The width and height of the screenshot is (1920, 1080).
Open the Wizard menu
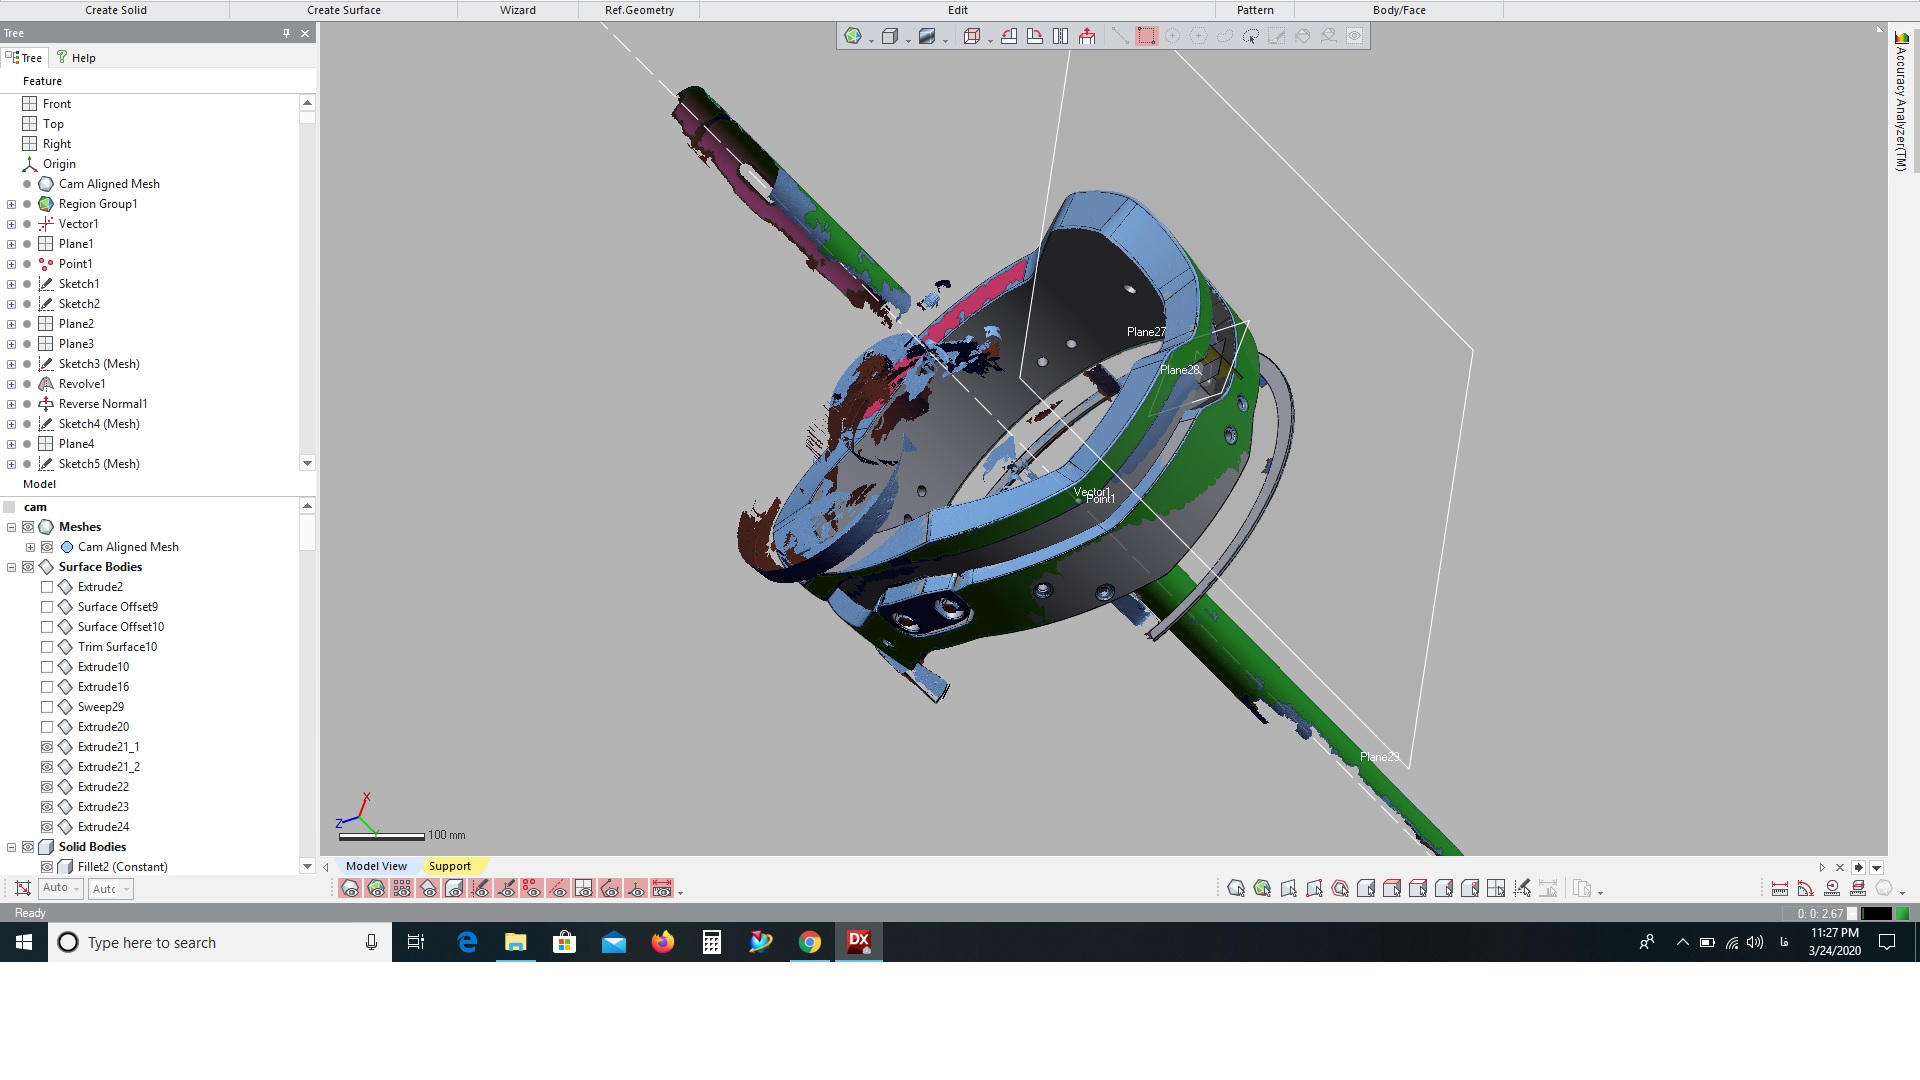(518, 10)
